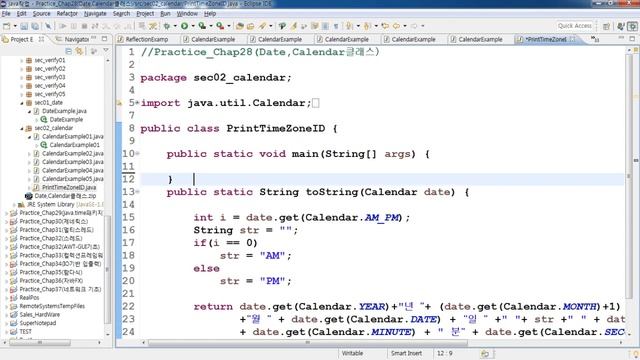
Task: Click the Save All icon
Action: (35, 26)
